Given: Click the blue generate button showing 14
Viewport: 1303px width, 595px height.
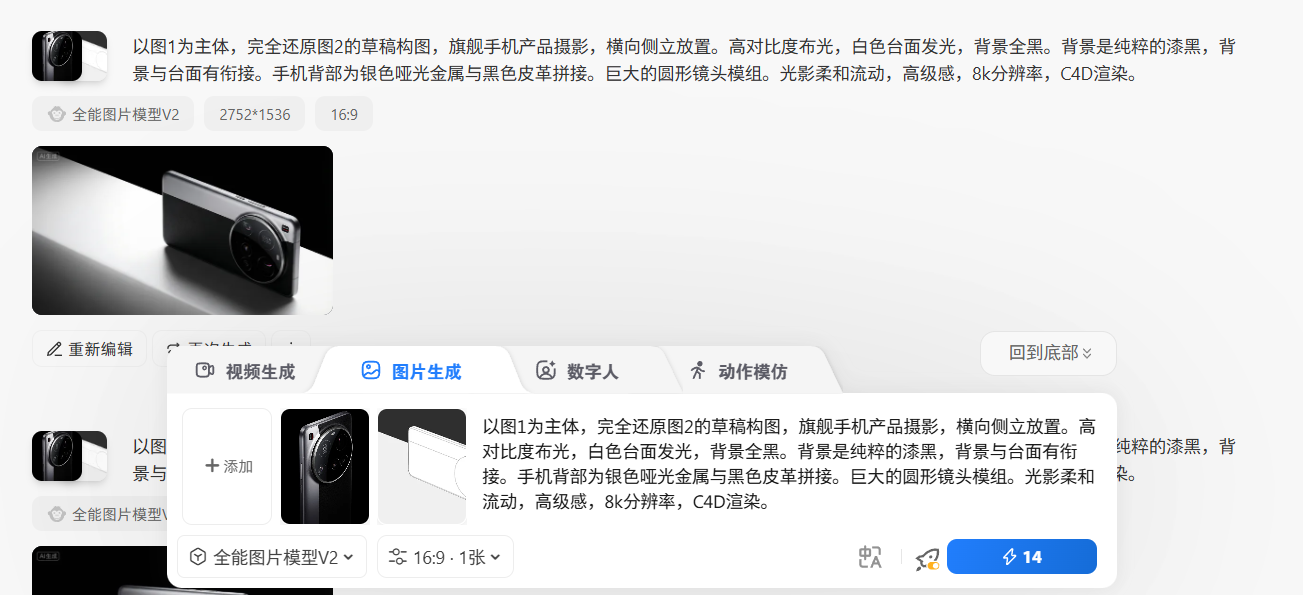Looking at the screenshot, I should click(1021, 557).
